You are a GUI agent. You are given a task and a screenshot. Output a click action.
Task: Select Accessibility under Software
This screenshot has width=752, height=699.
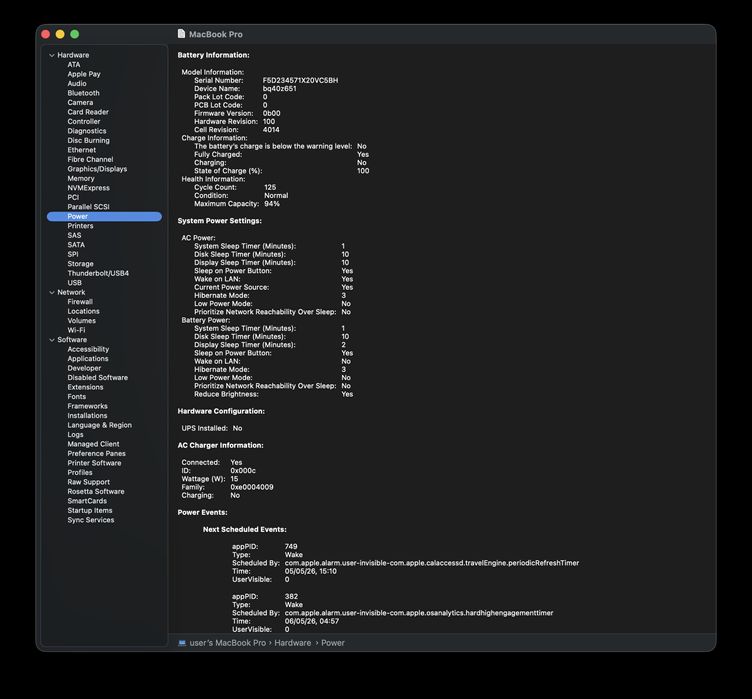(x=88, y=349)
